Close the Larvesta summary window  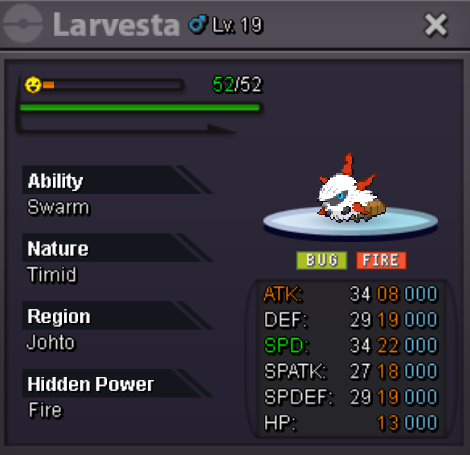click(x=435, y=24)
